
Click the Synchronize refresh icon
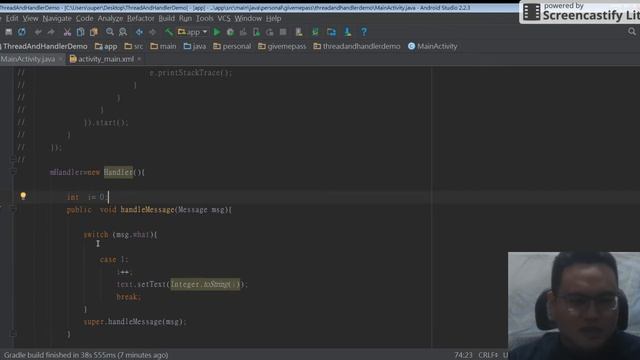pos(22,32)
